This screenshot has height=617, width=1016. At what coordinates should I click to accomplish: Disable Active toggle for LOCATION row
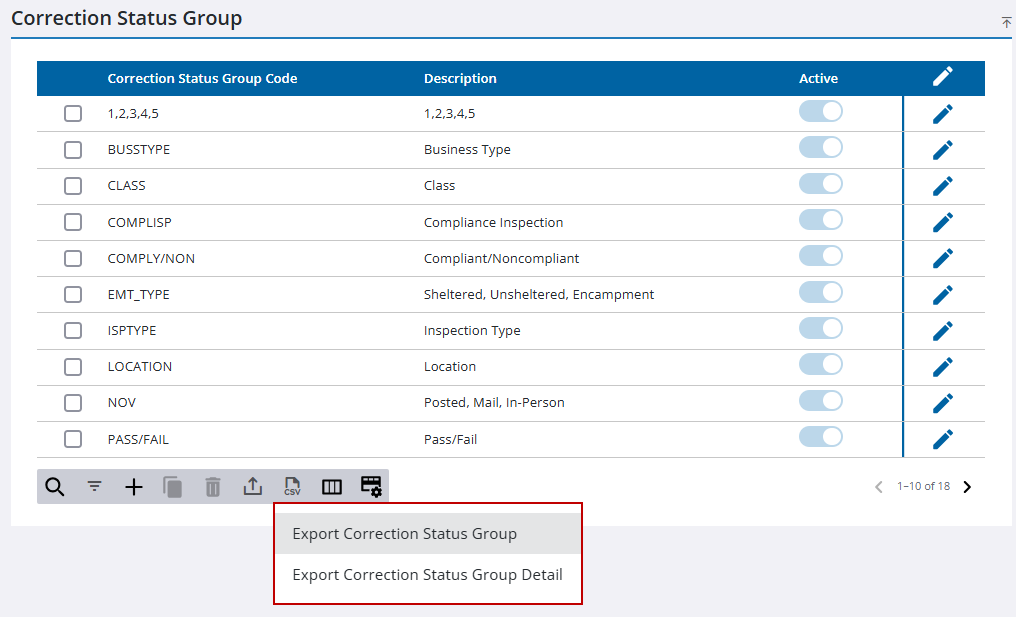click(x=821, y=364)
